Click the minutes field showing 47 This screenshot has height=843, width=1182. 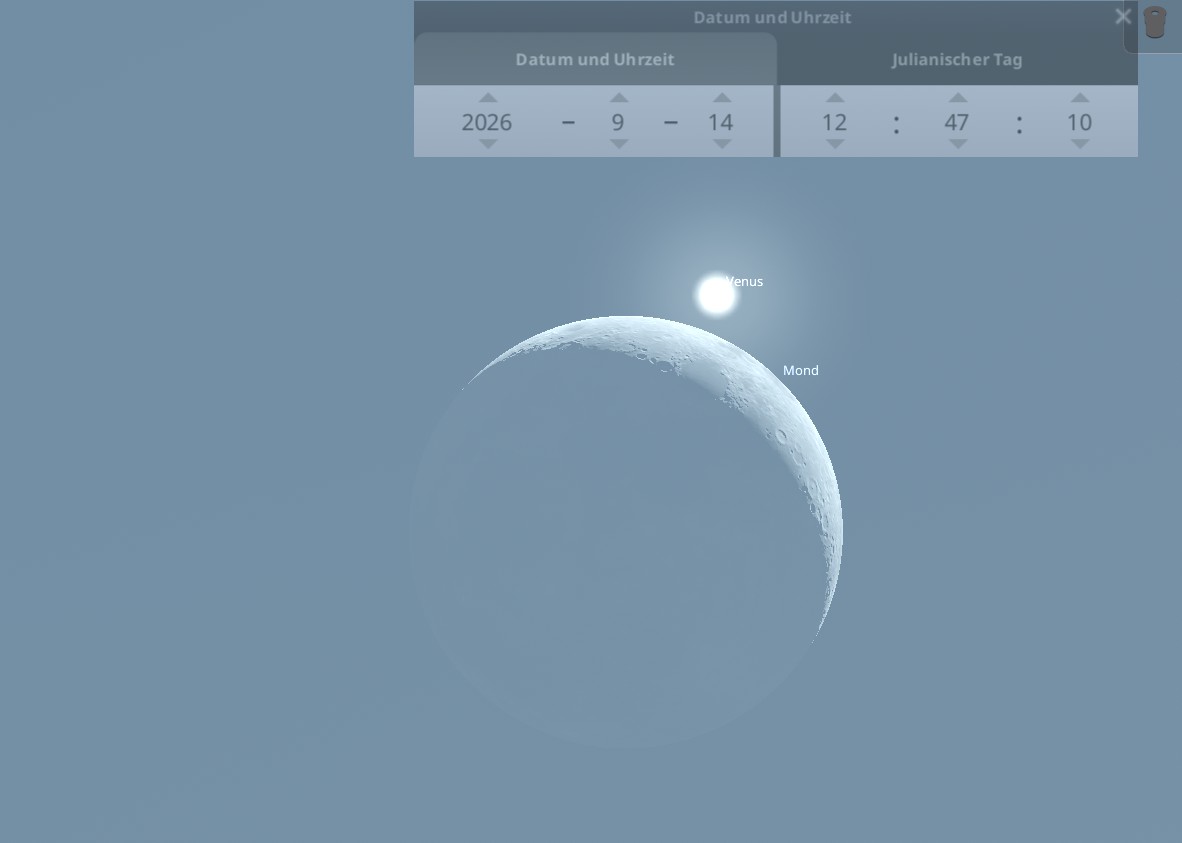(x=957, y=122)
